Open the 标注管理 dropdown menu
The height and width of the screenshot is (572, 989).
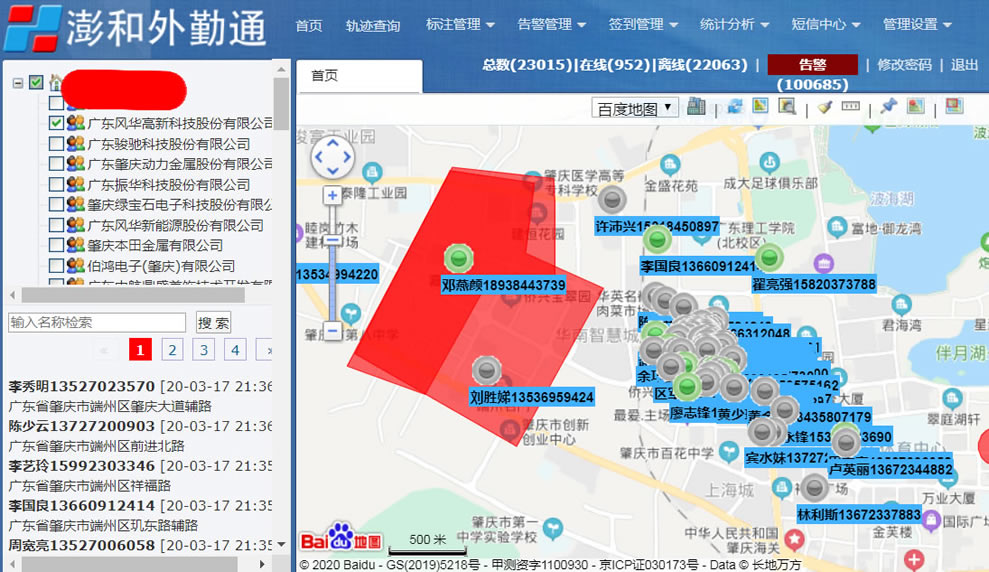[x=460, y=25]
